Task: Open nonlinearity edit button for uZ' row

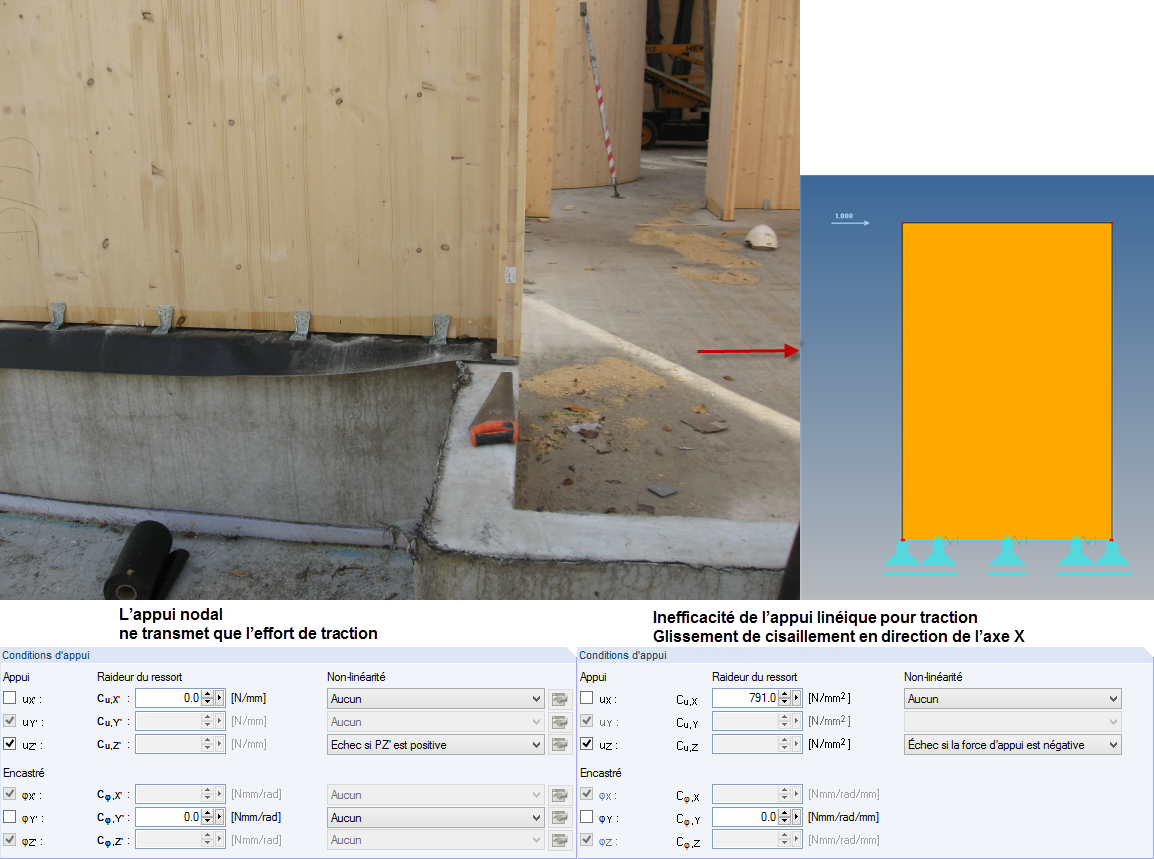Action: 559,744
